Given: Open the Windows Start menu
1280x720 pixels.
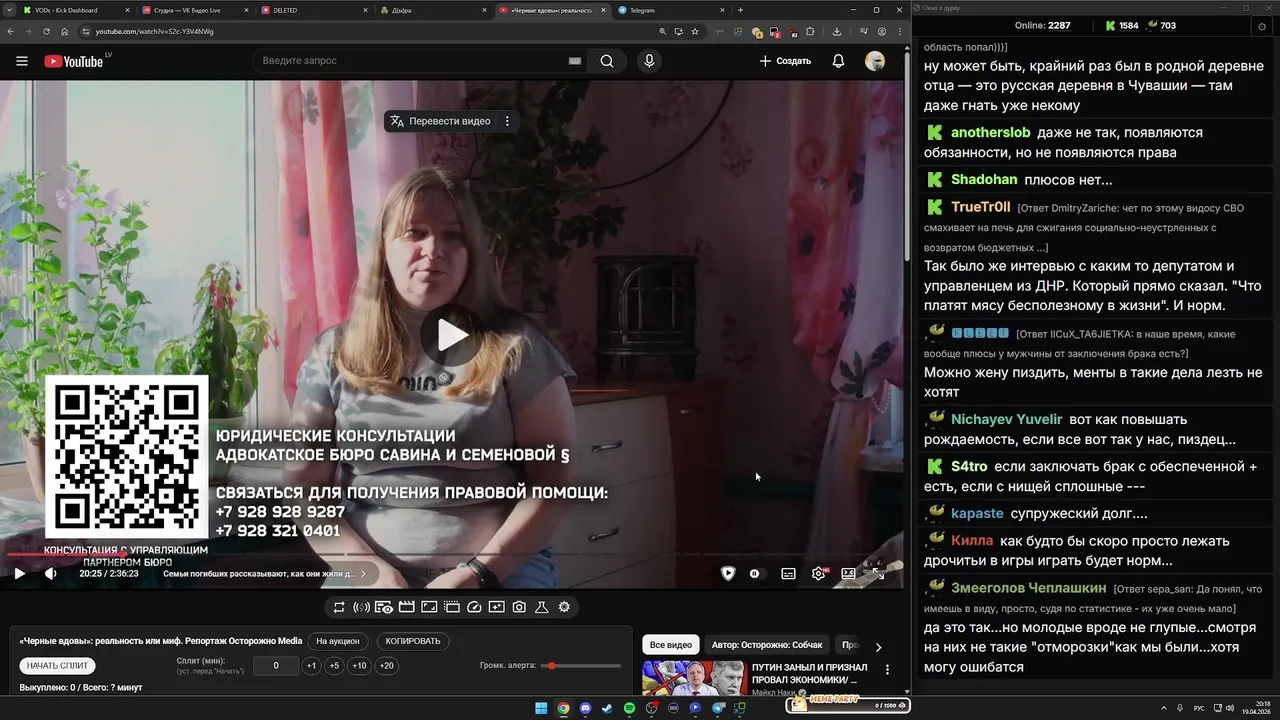Looking at the screenshot, I should click(541, 708).
